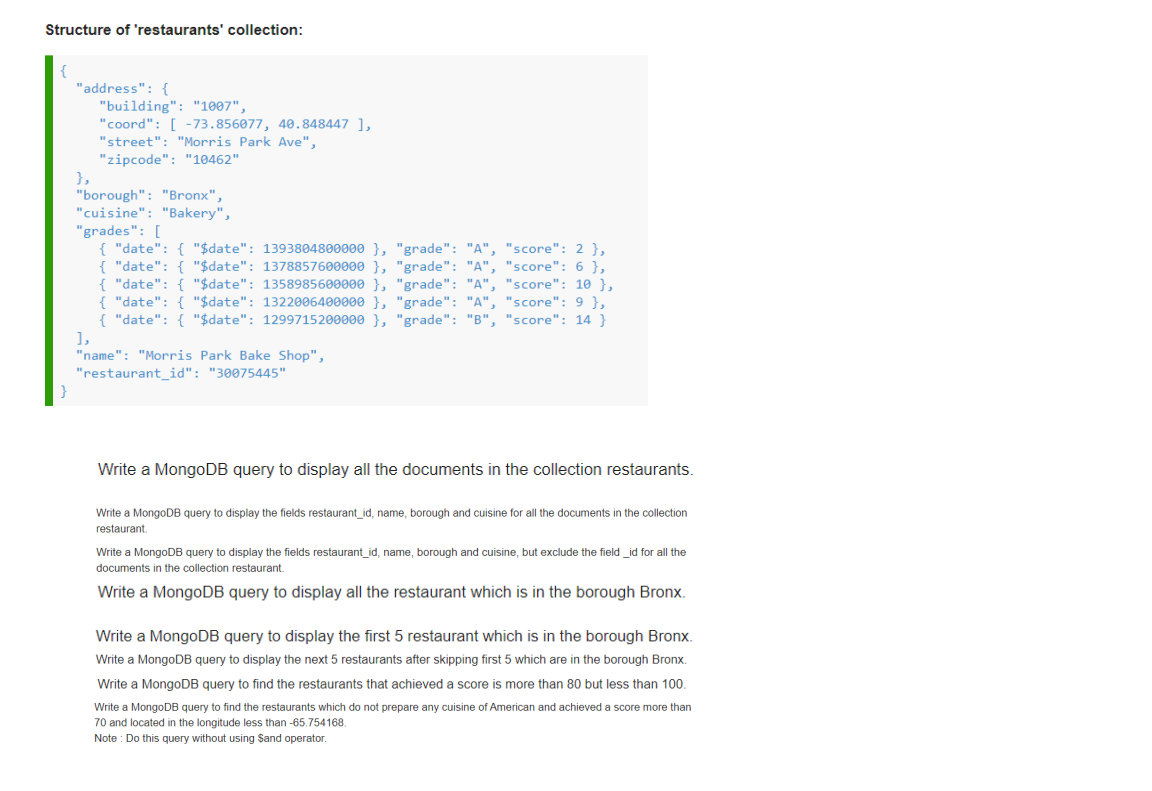The height and width of the screenshot is (791, 1152).
Task: Click the note about not using $and operator
Action: pyautogui.click(x=210, y=738)
